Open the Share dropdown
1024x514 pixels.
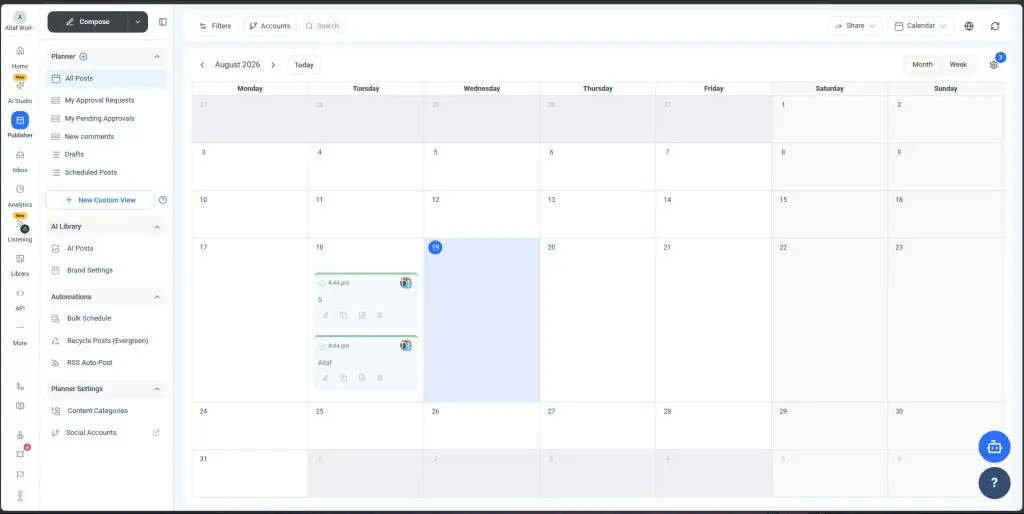(x=855, y=26)
